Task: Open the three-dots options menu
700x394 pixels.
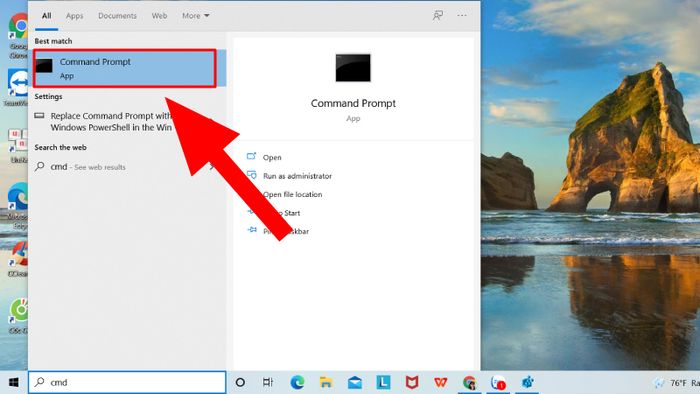Action: [462, 16]
